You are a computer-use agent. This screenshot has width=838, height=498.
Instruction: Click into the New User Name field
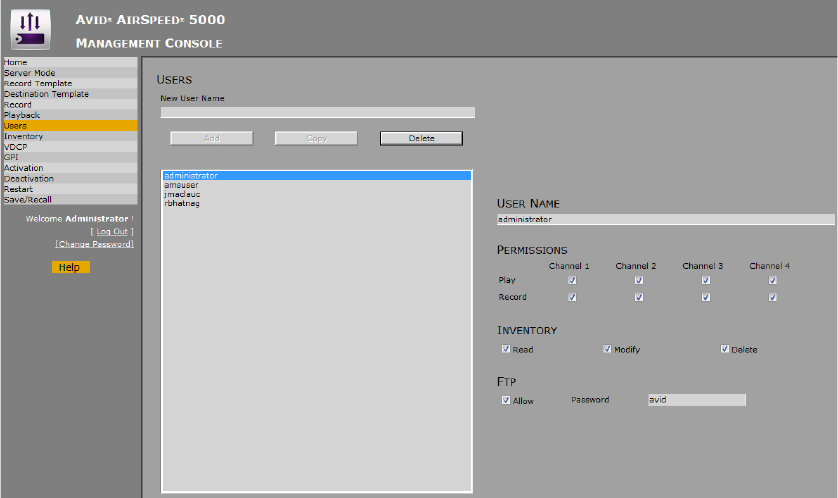point(317,113)
